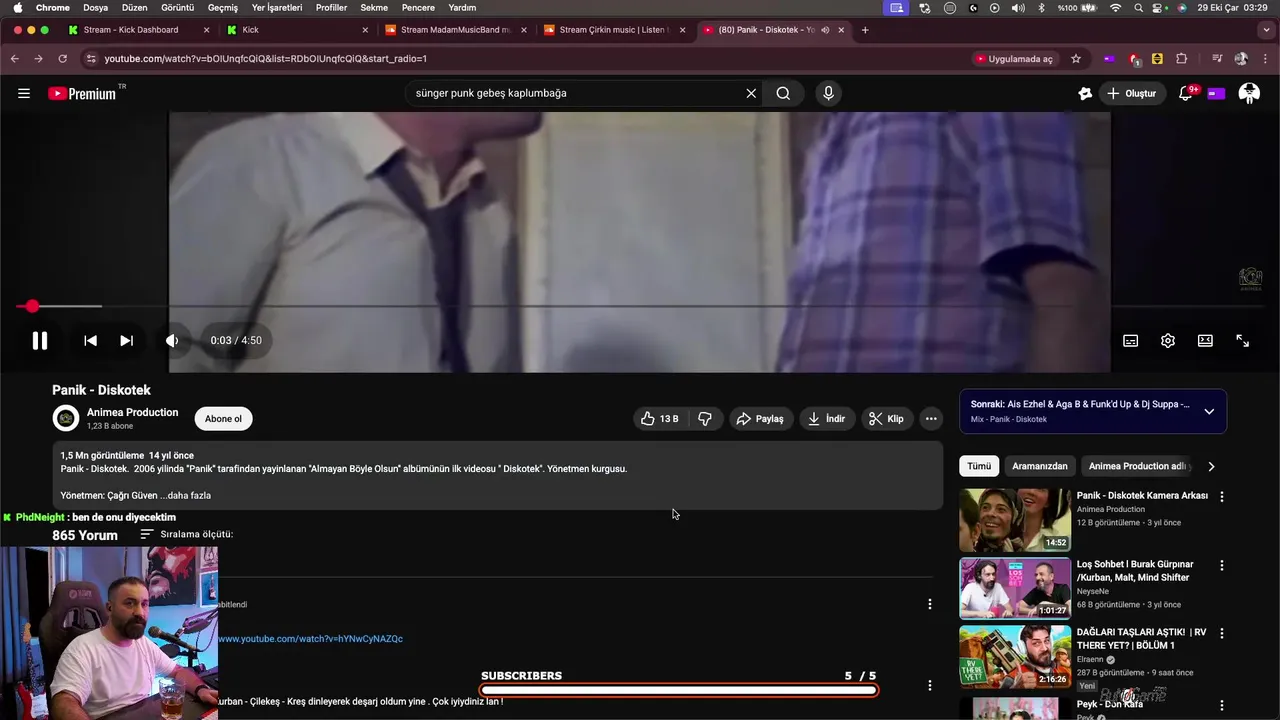Open Spotlight search in menu bar
This screenshot has width=1280, height=720.
(x=1139, y=7)
